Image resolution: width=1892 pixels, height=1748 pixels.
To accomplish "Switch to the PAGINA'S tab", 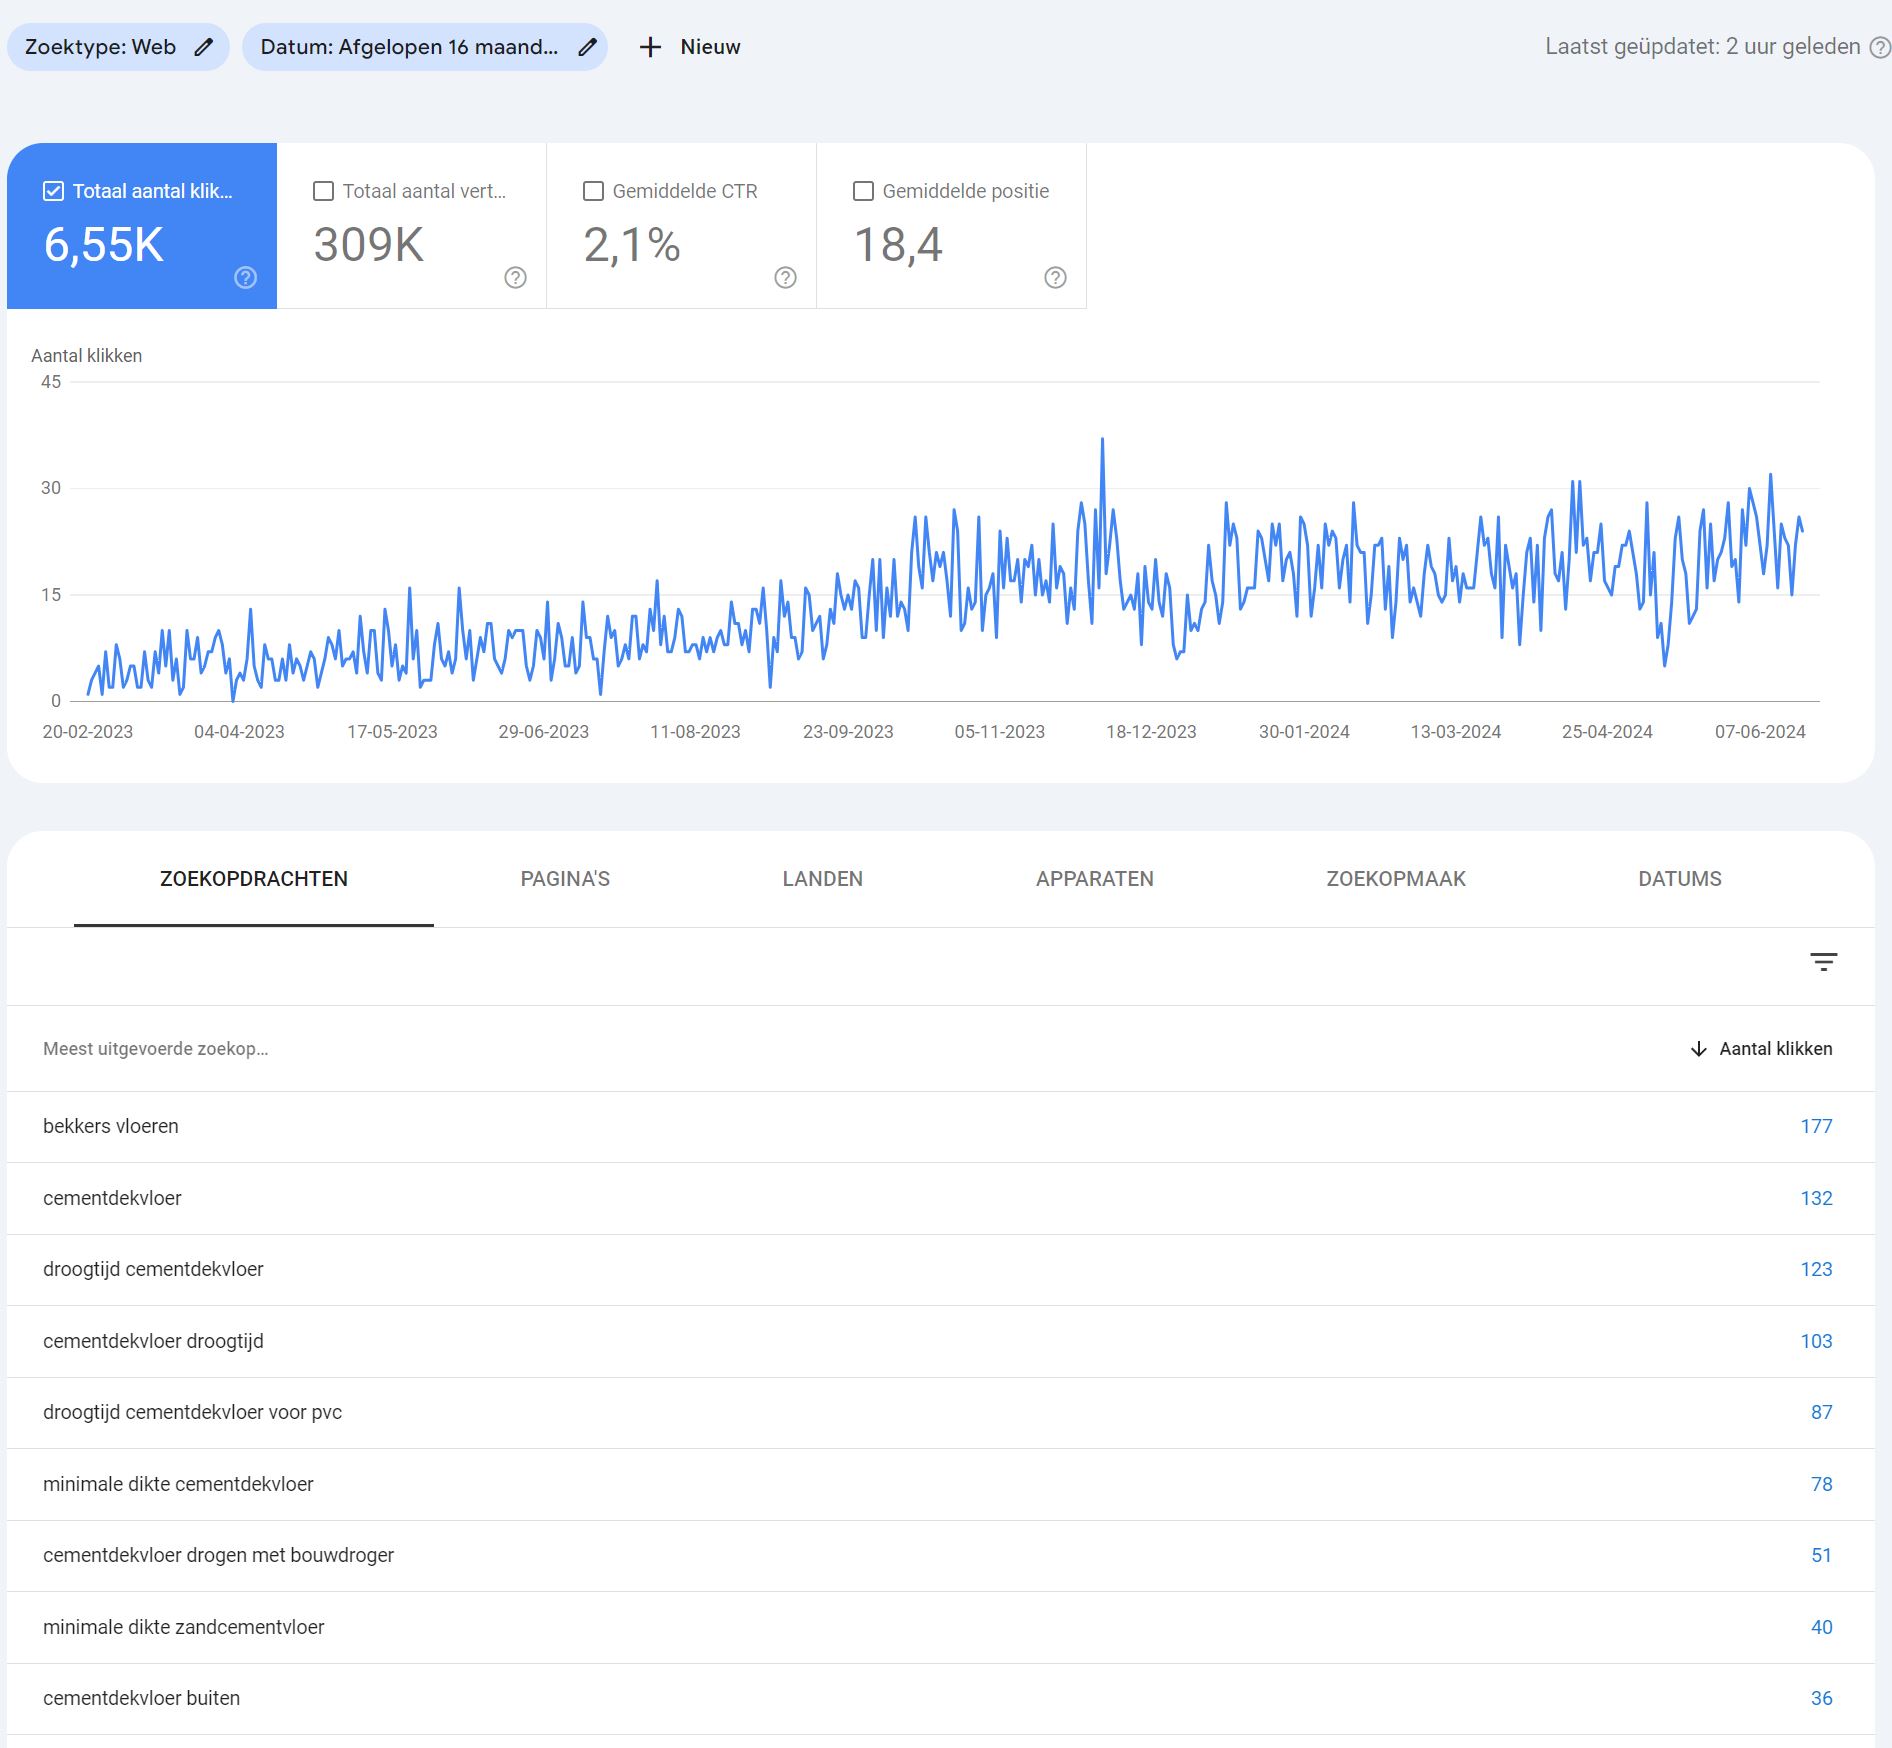I will (565, 879).
